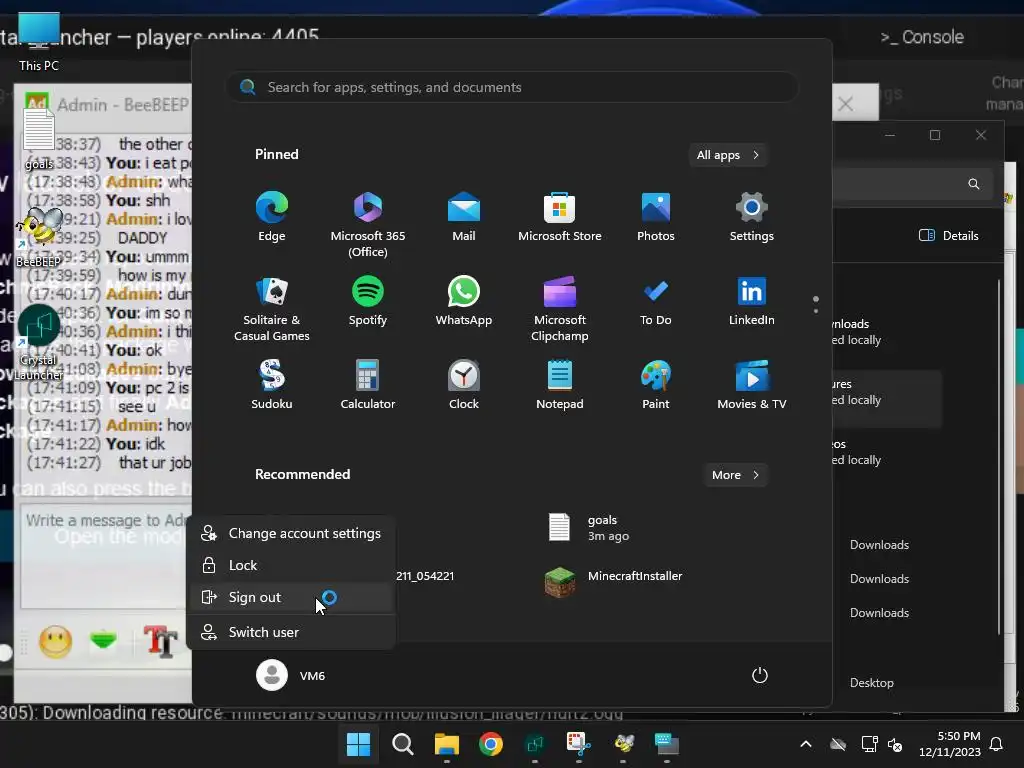Launch Microsoft 365 (Office) app

coord(368,224)
